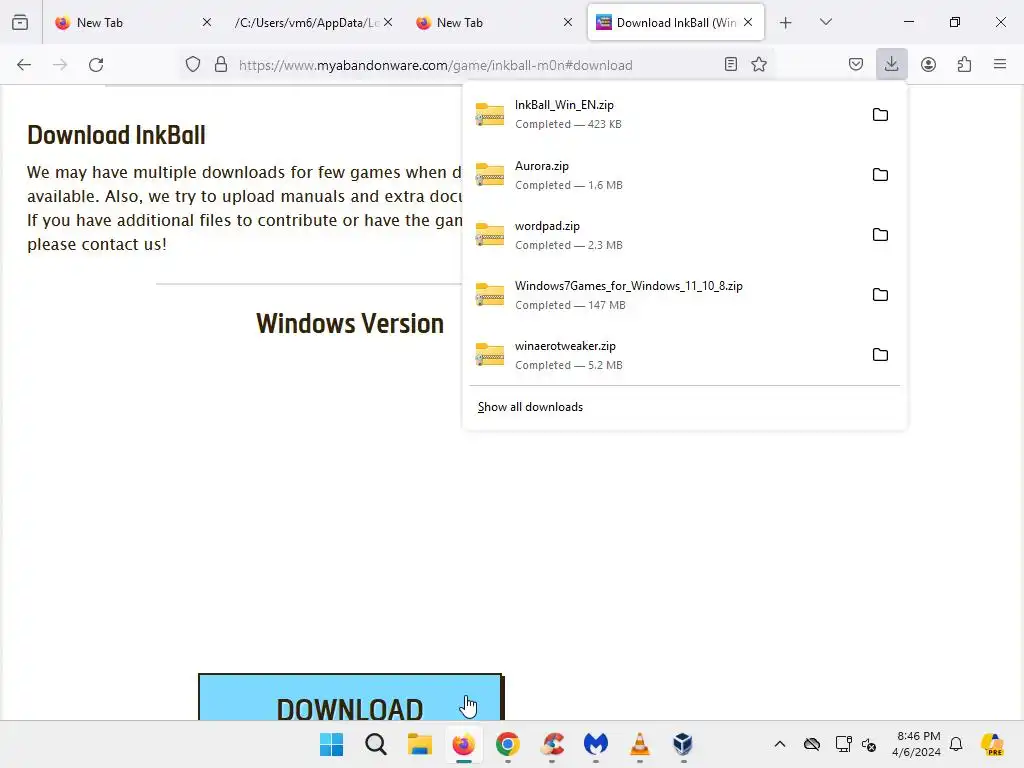Screen dimensions: 1024x768
Task: Click the network status tray icon
Action: [x=843, y=744]
